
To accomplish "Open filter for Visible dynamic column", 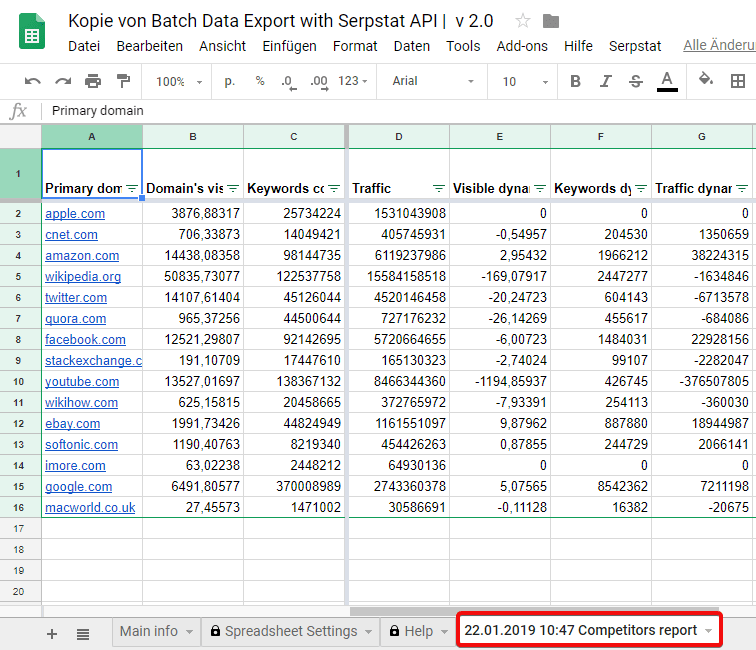I will (540, 189).
